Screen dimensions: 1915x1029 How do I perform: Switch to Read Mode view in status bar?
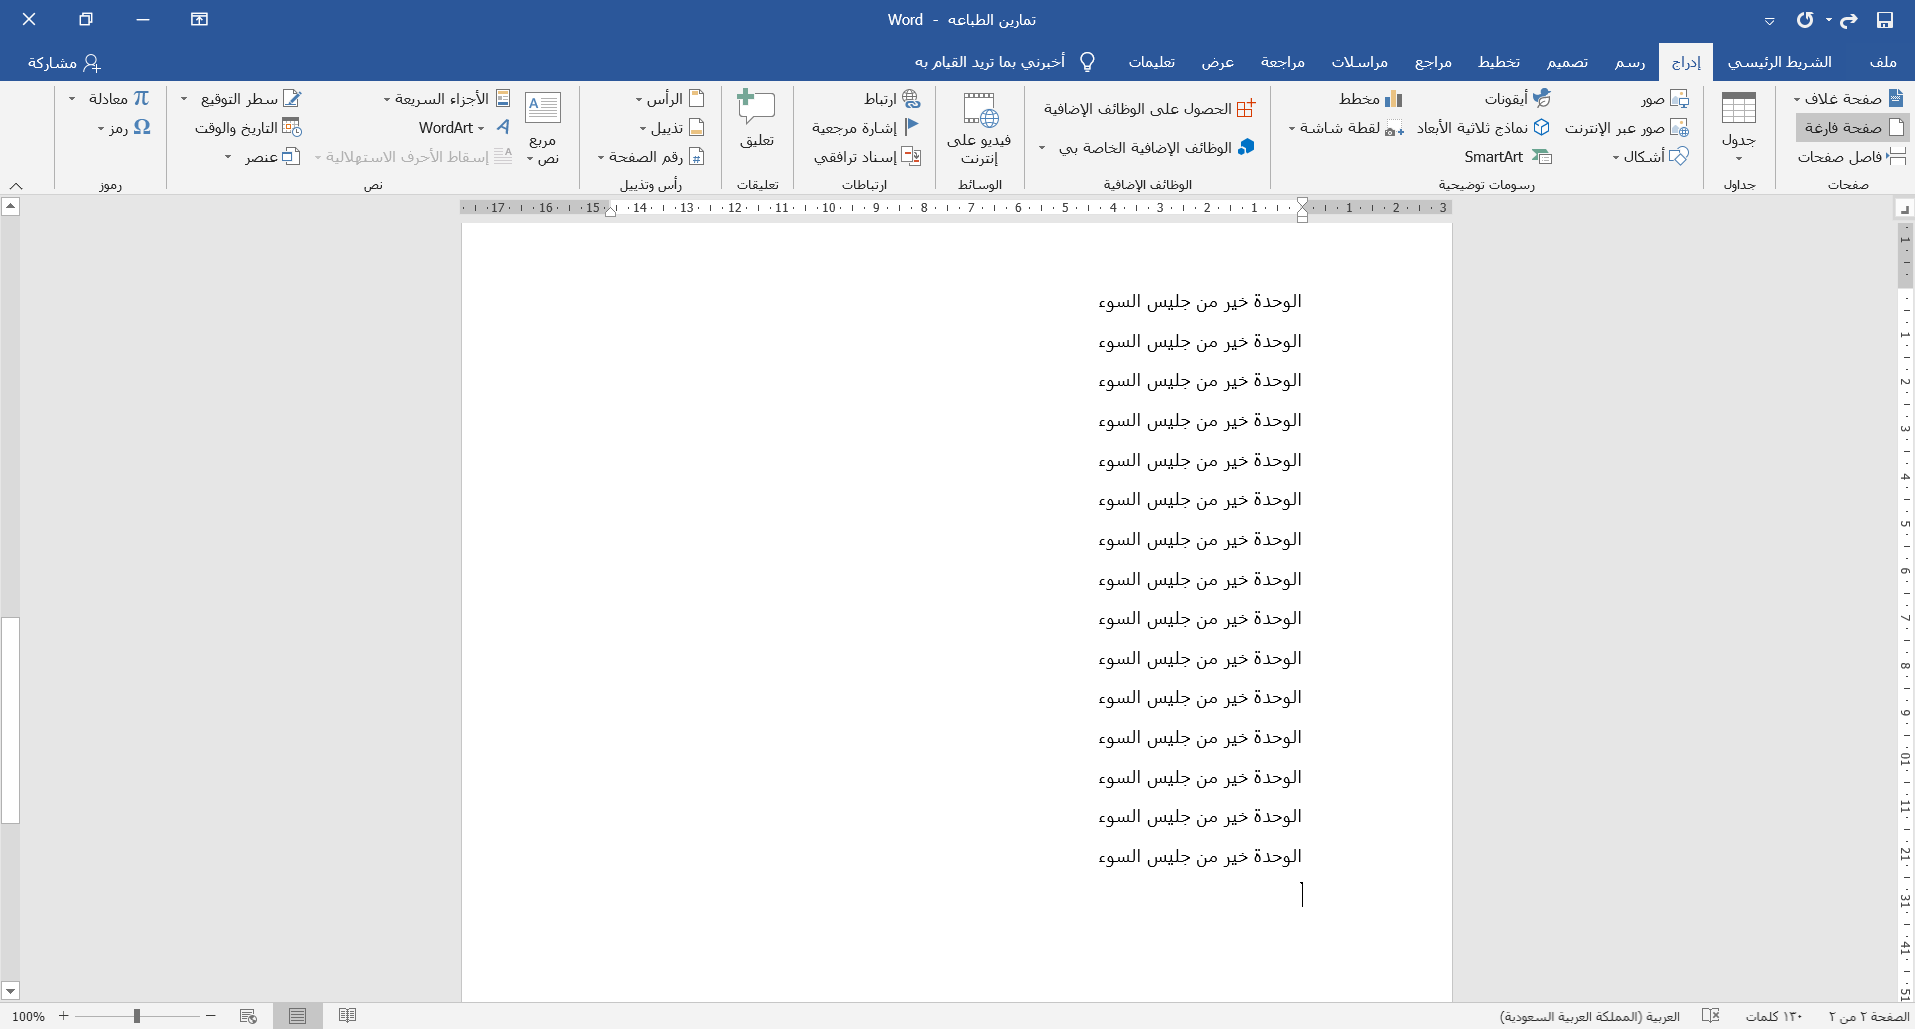pyautogui.click(x=347, y=1016)
